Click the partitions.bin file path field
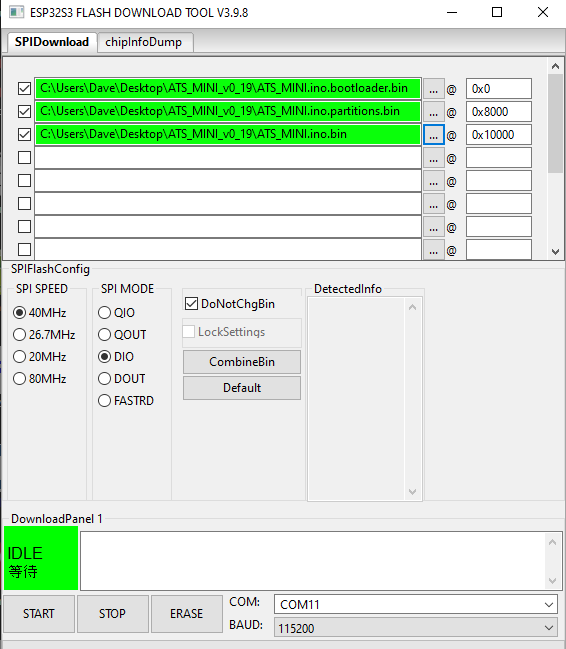Viewport: 566px width, 649px height. 228,111
